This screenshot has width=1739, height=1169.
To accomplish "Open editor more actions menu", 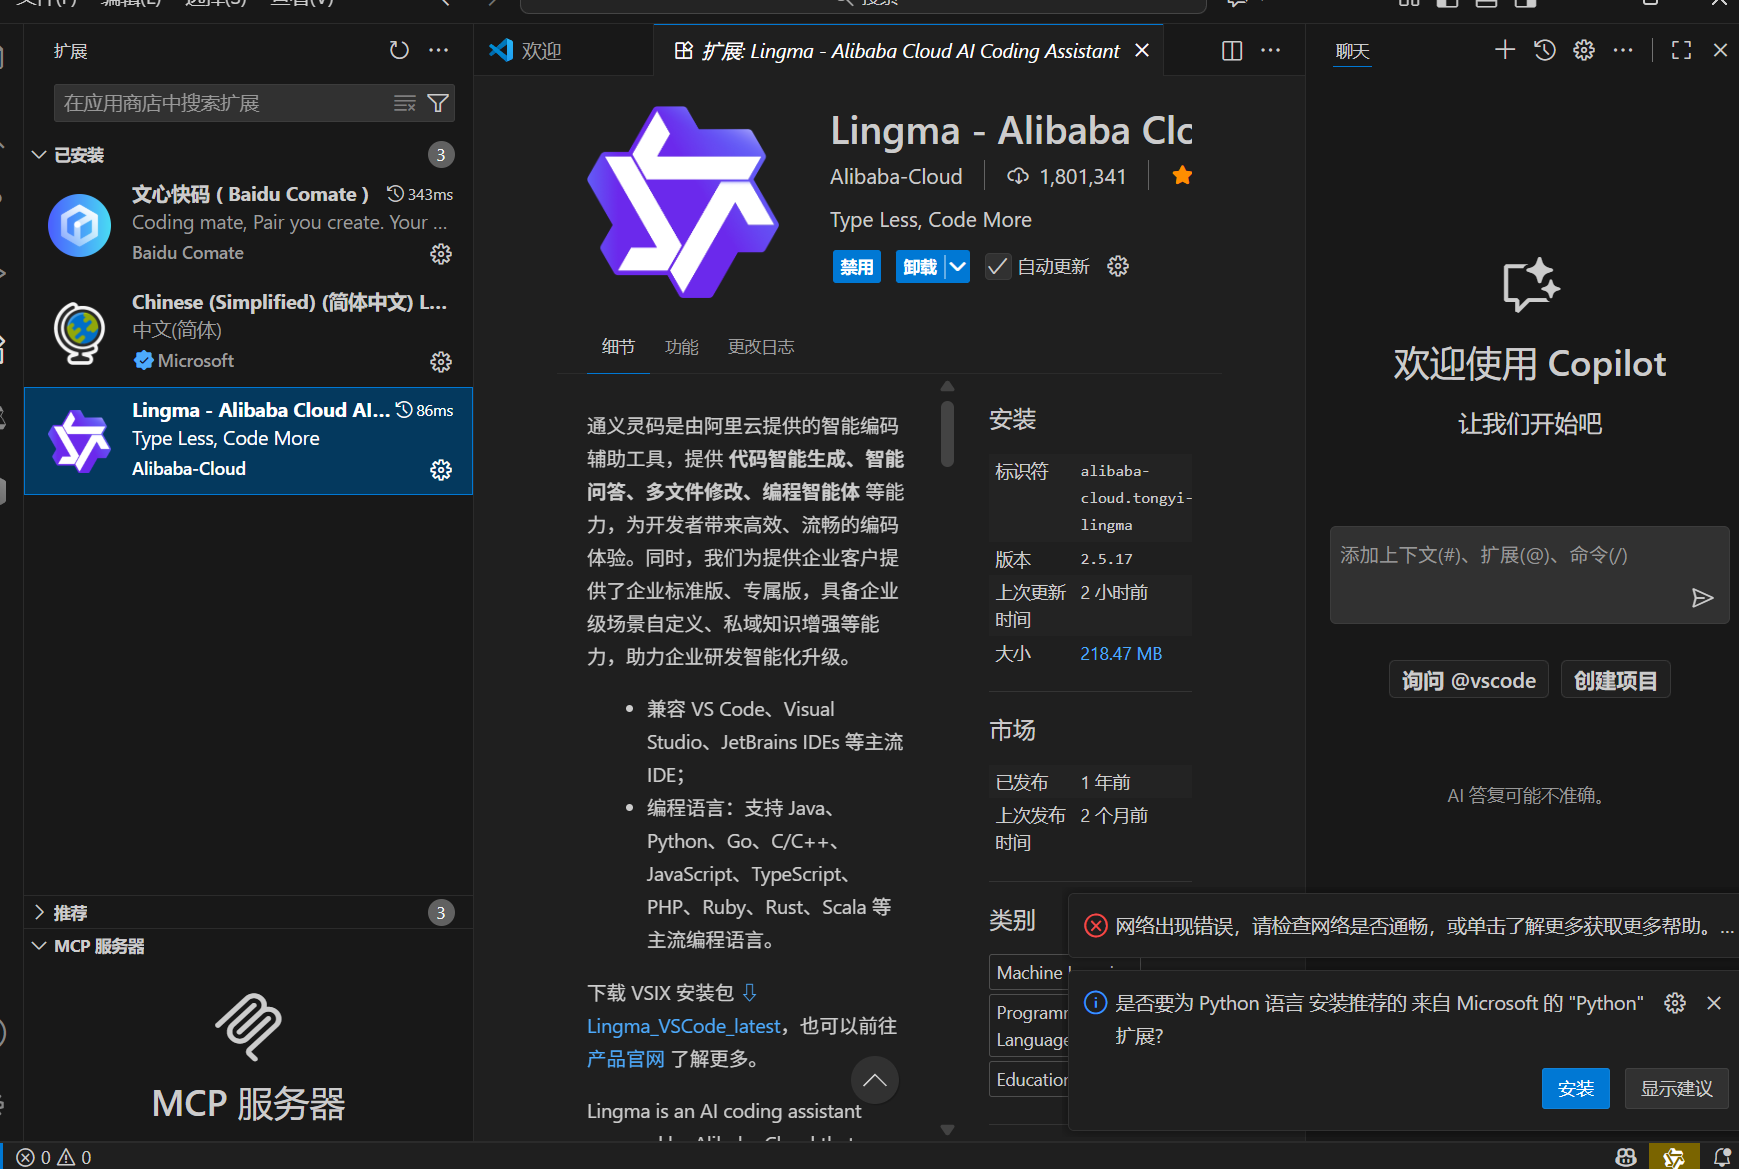I will (1271, 51).
